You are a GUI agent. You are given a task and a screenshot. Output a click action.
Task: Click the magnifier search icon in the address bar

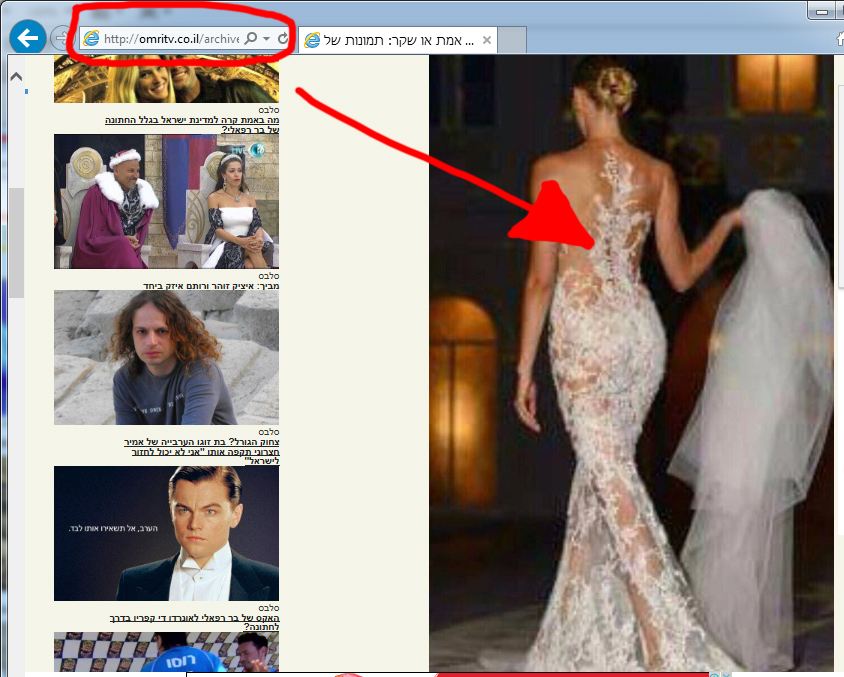251,38
